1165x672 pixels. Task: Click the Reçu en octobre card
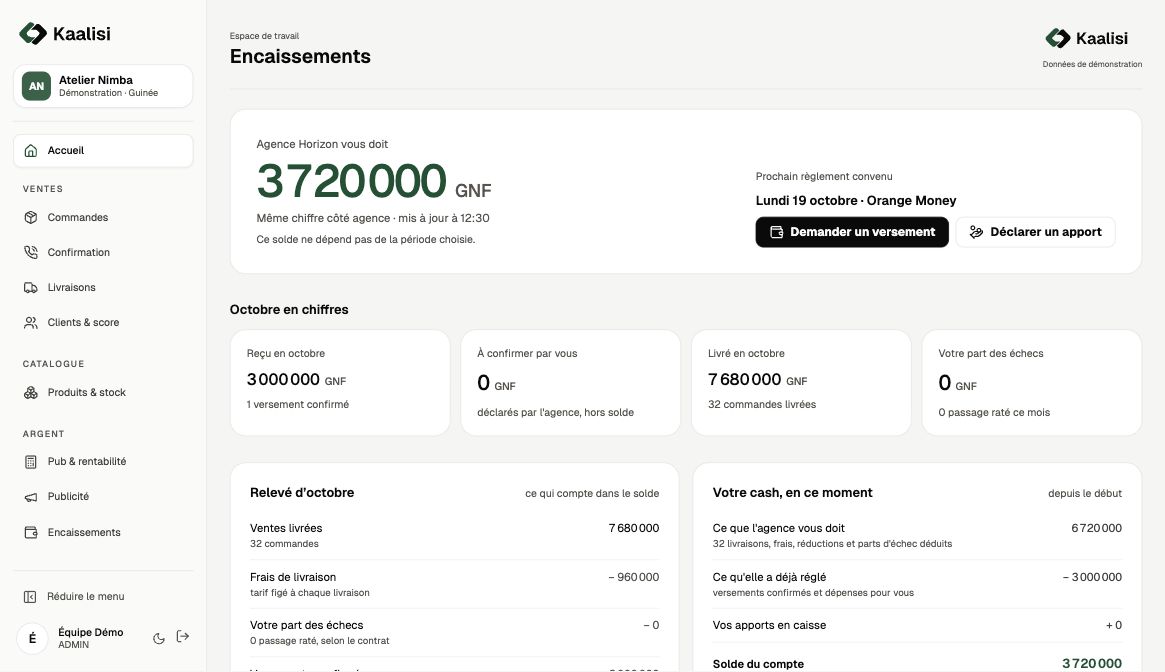(340, 382)
